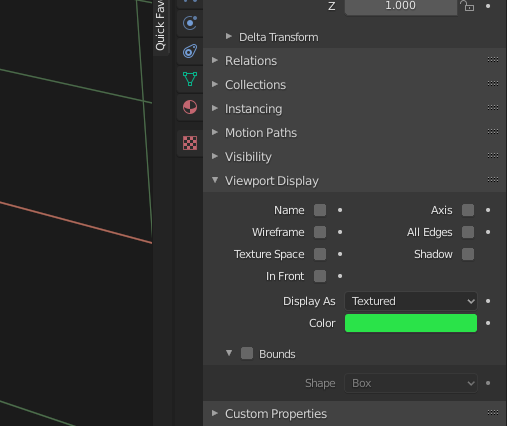The height and width of the screenshot is (426, 507).
Task: Click animate dot beside Wireframe checkbox
Action: (x=340, y=232)
